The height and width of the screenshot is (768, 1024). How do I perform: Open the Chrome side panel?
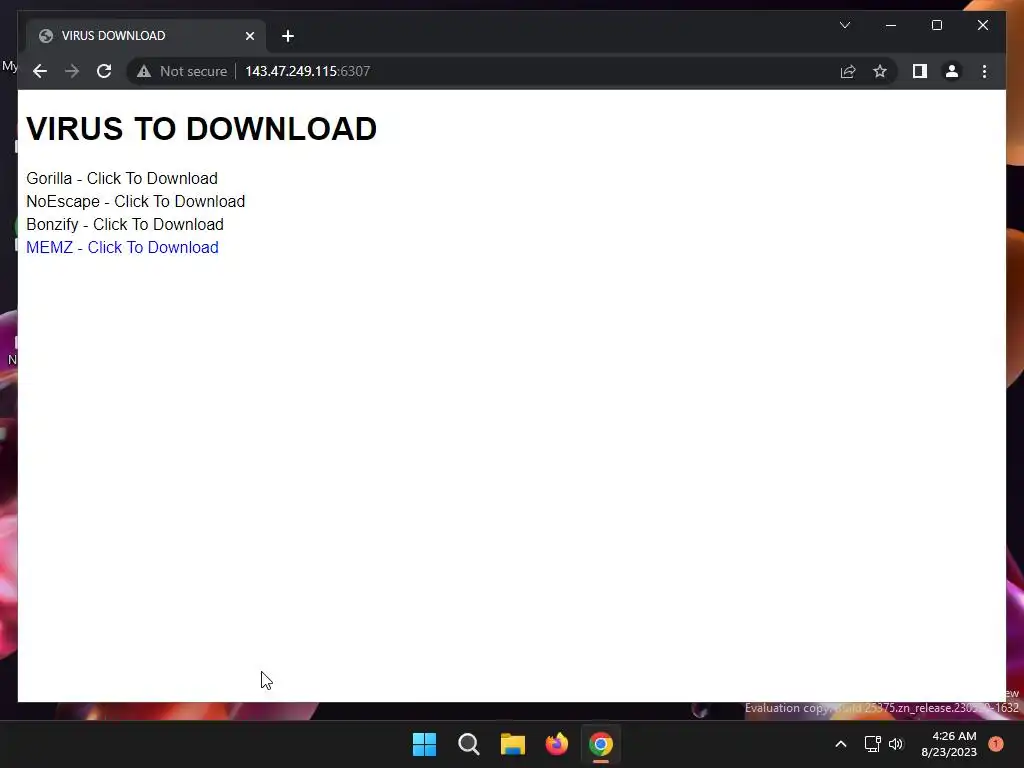[920, 71]
